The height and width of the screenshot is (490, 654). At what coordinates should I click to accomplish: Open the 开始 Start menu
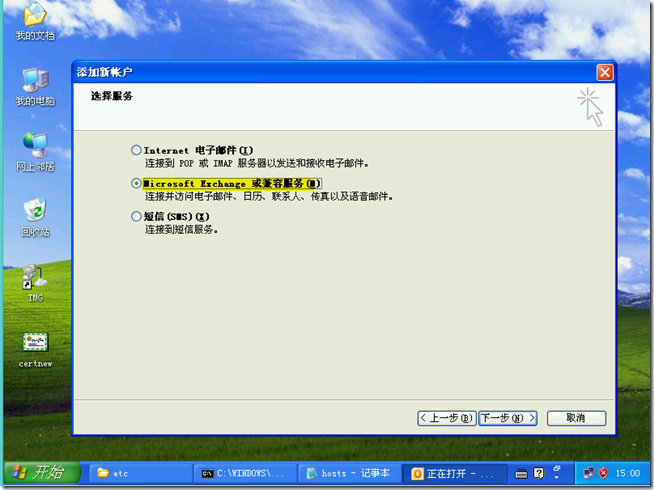point(41,472)
